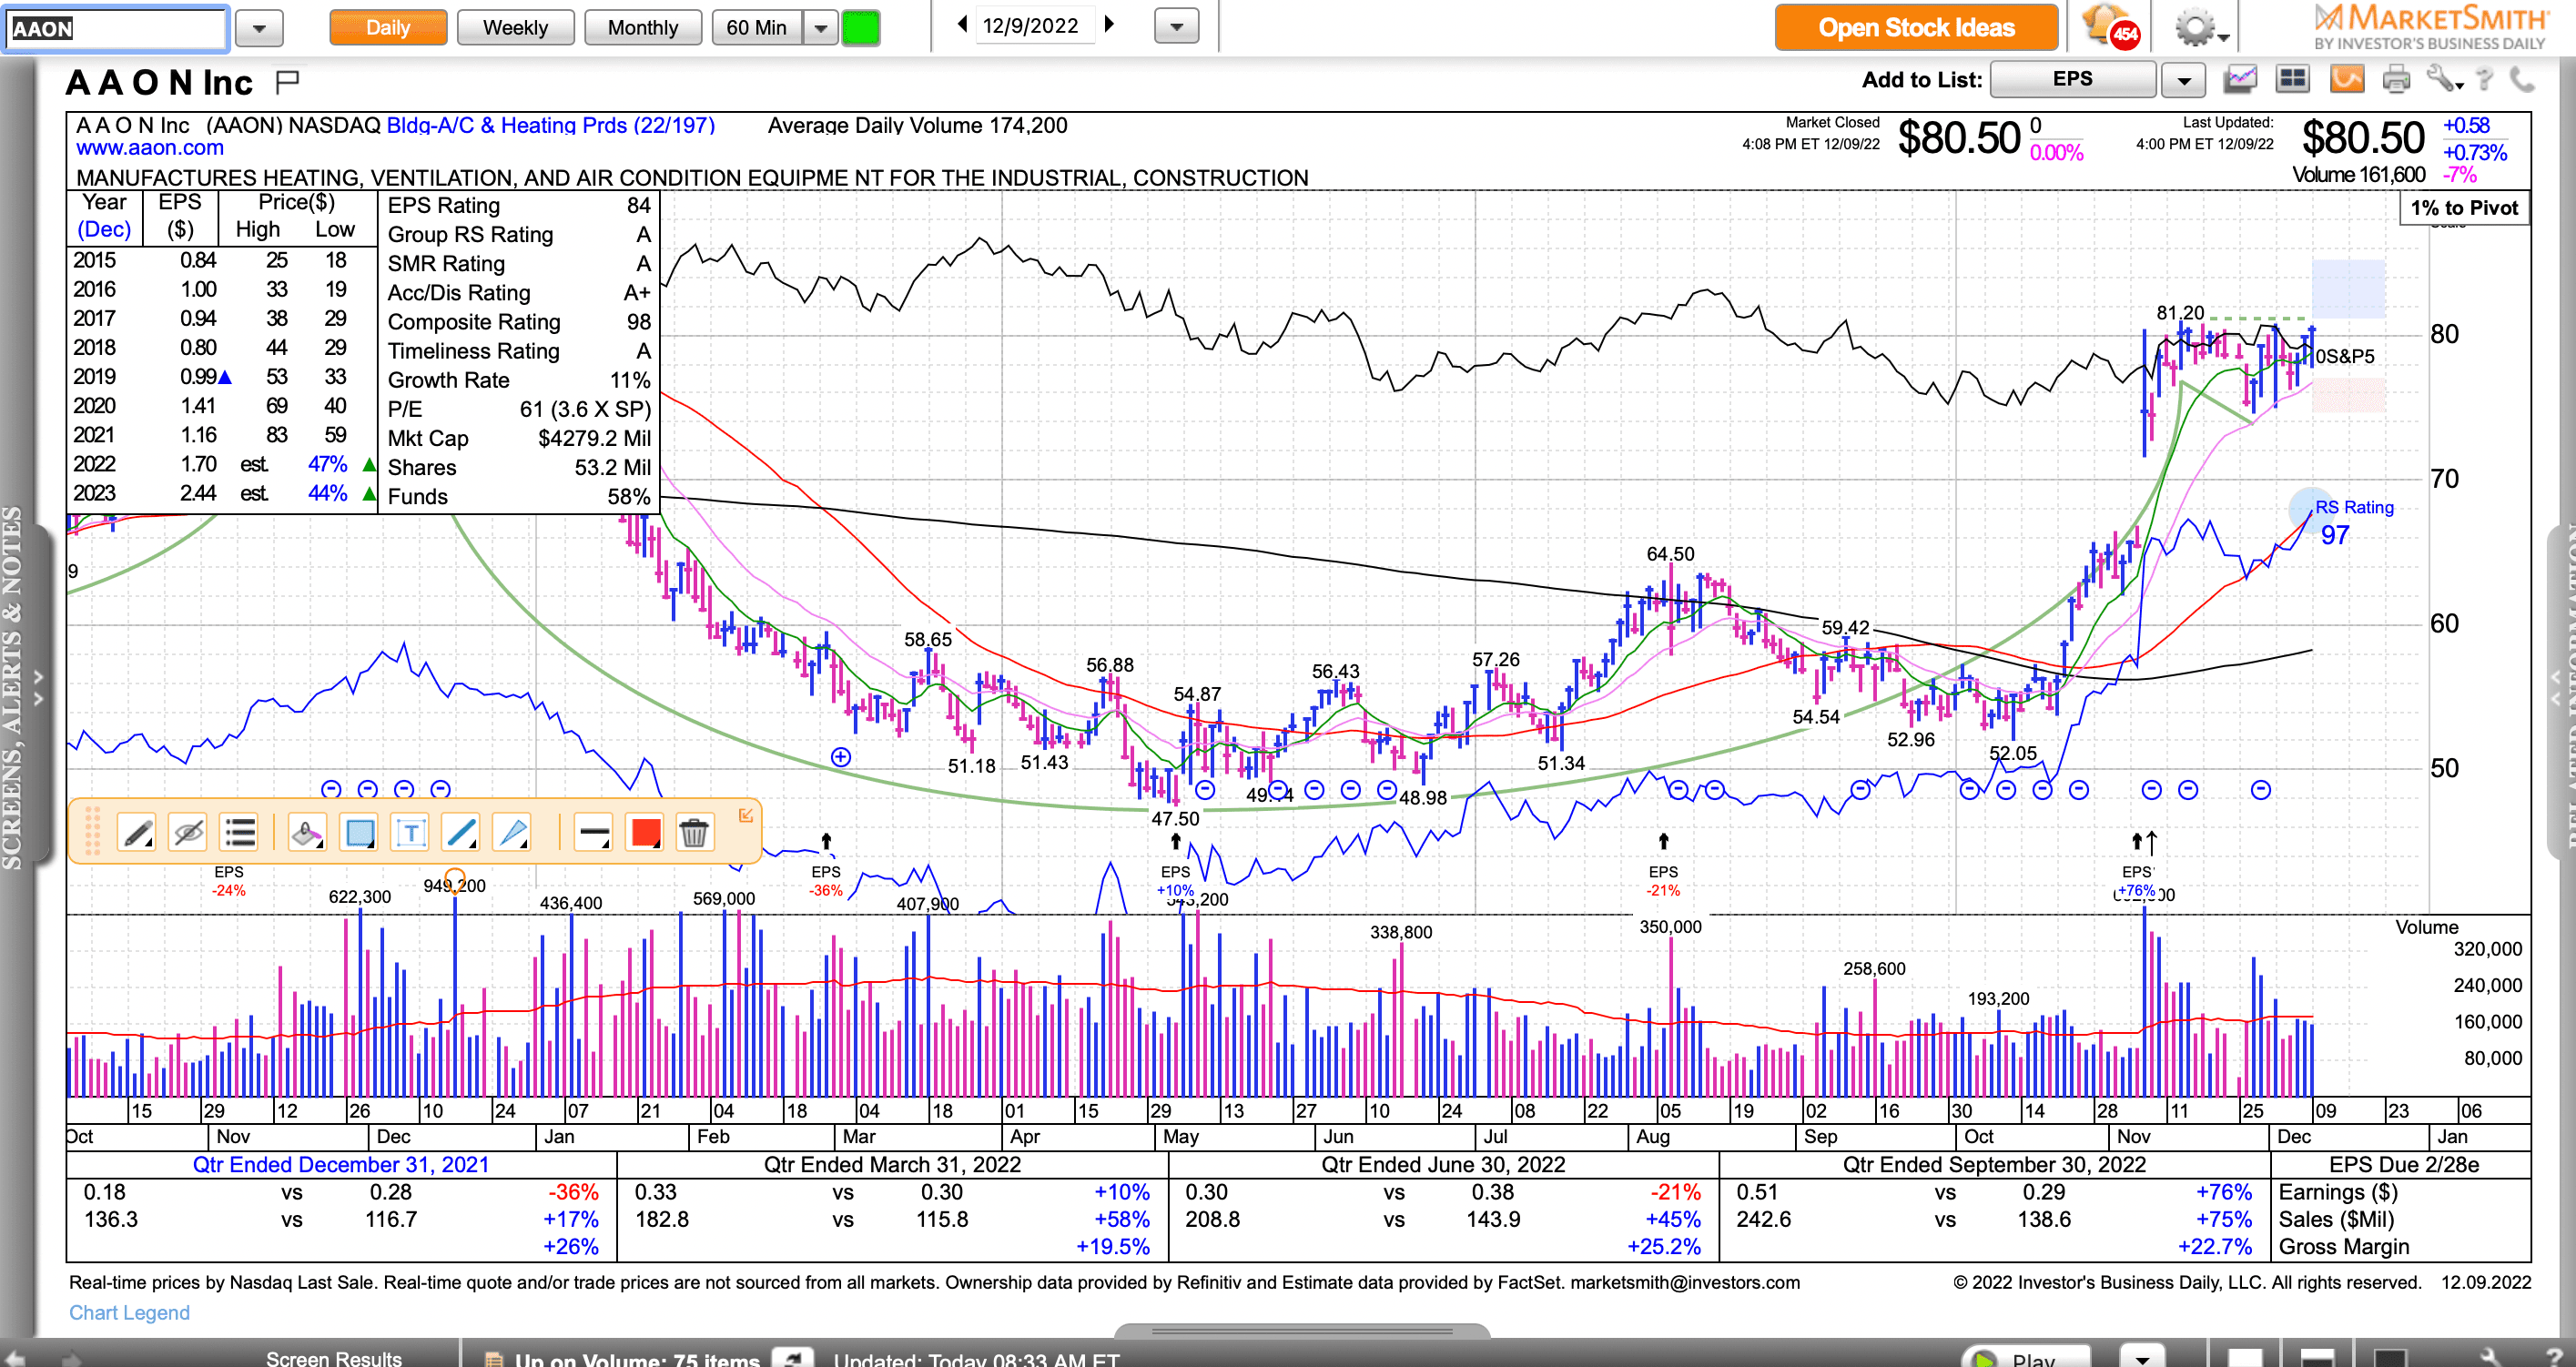Select the text annotation tool
Viewport: 2576px width, 1367px height.
click(x=410, y=833)
